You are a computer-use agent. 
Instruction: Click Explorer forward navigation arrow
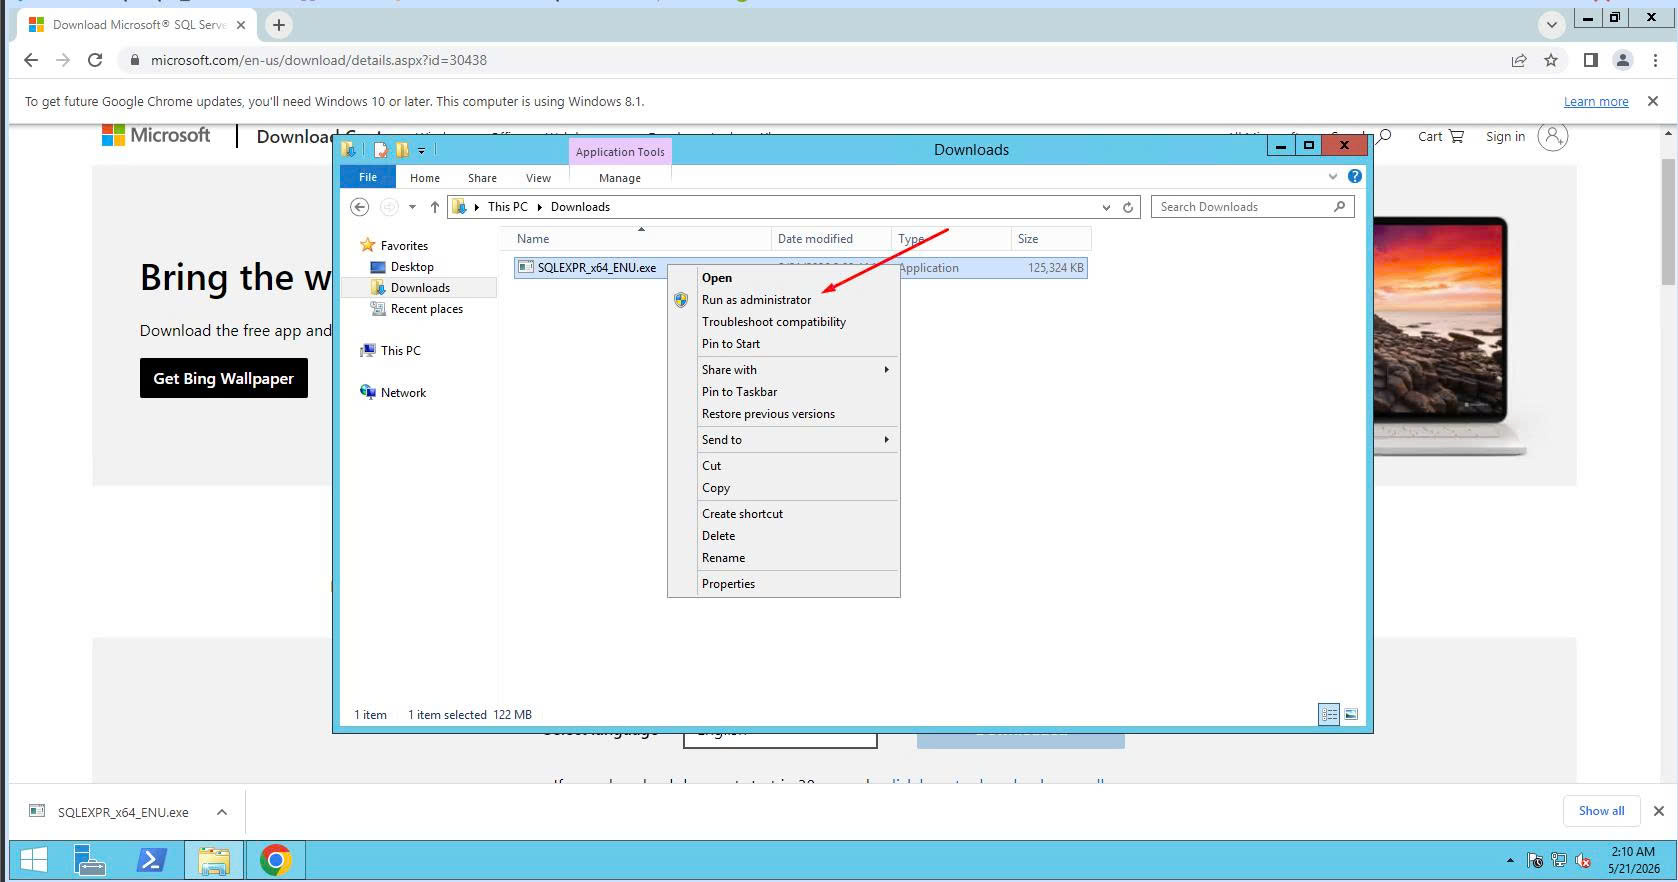tap(389, 207)
